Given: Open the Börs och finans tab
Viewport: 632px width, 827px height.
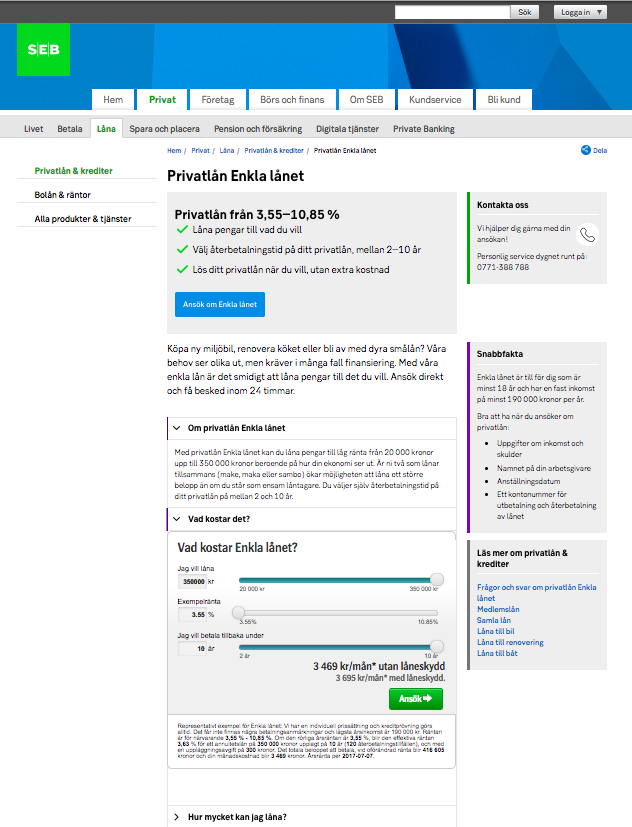Looking at the screenshot, I should click(292, 100).
